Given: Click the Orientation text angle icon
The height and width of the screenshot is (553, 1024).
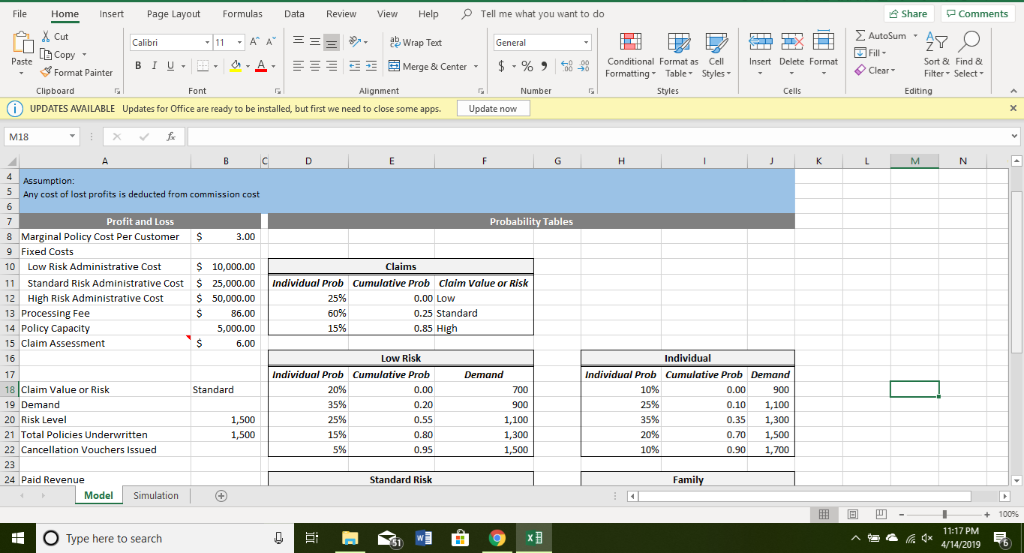Looking at the screenshot, I should pos(355,42).
